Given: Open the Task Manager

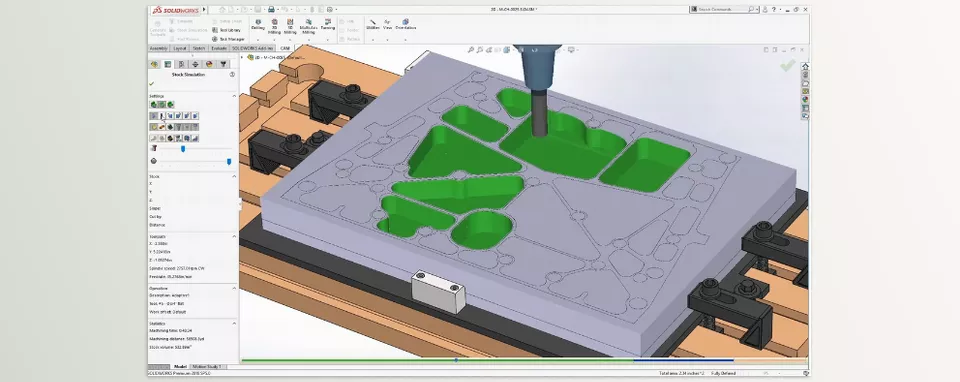Looking at the screenshot, I should [x=228, y=39].
